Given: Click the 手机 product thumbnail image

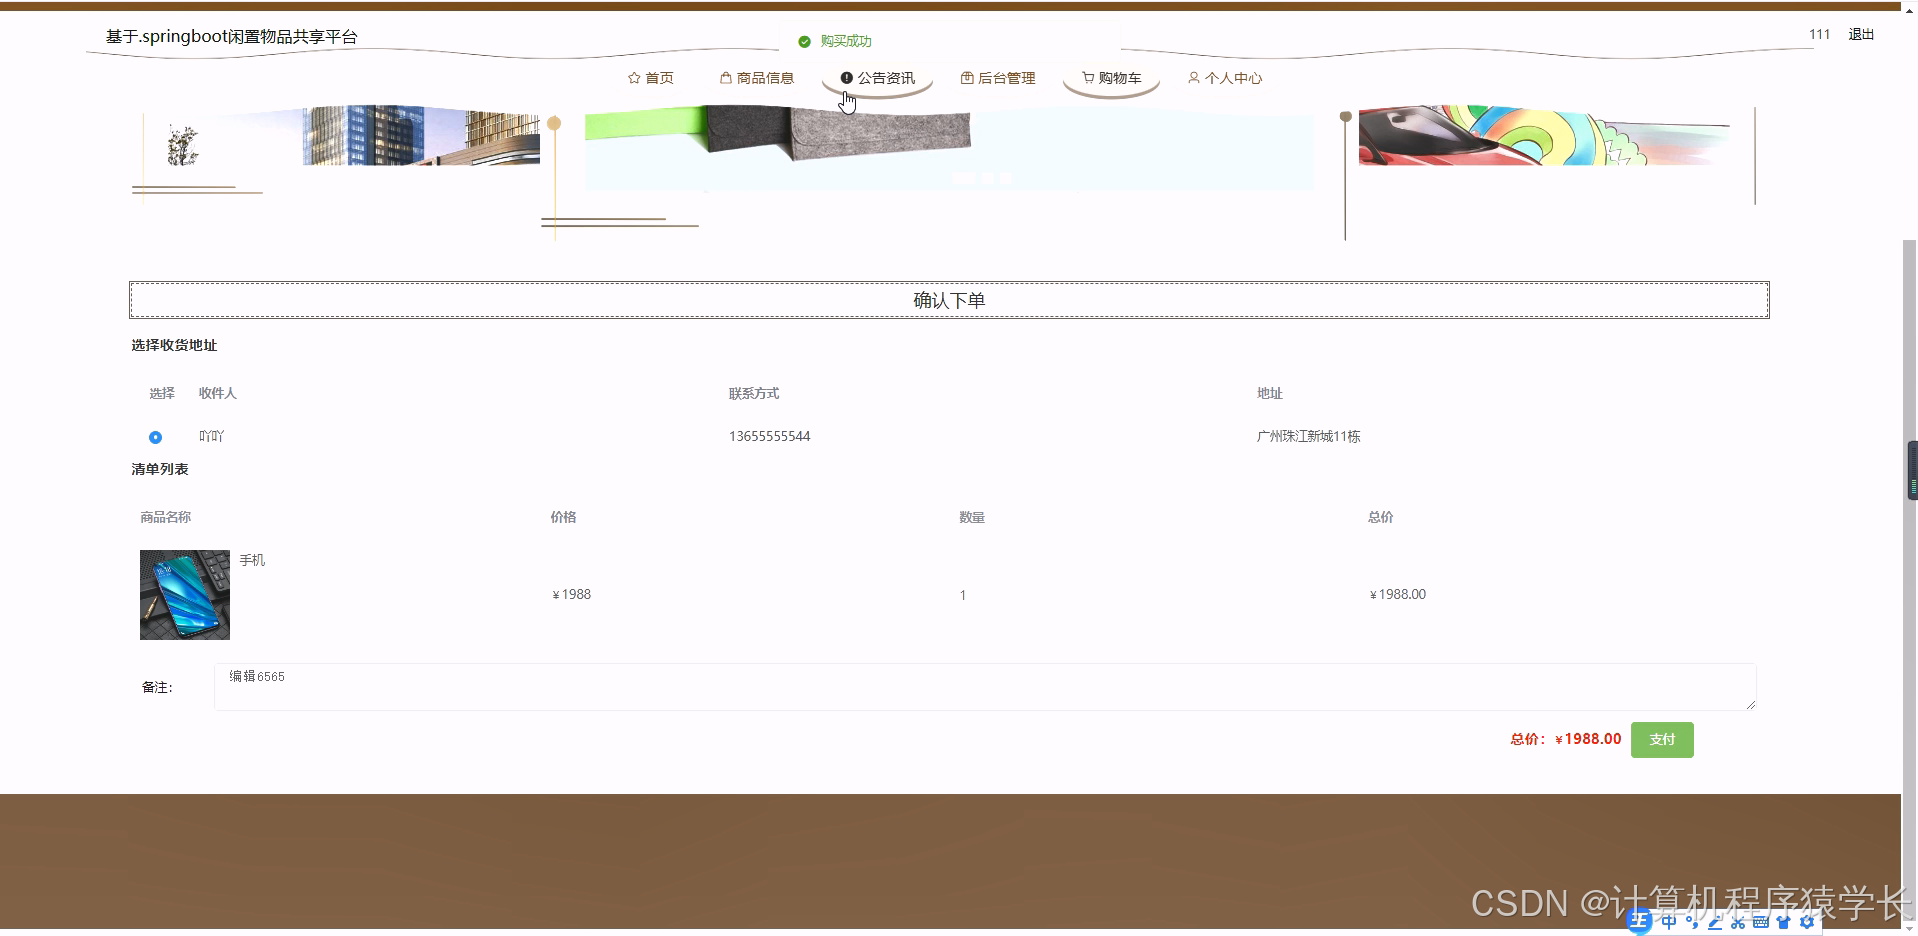Looking at the screenshot, I should [x=184, y=594].
